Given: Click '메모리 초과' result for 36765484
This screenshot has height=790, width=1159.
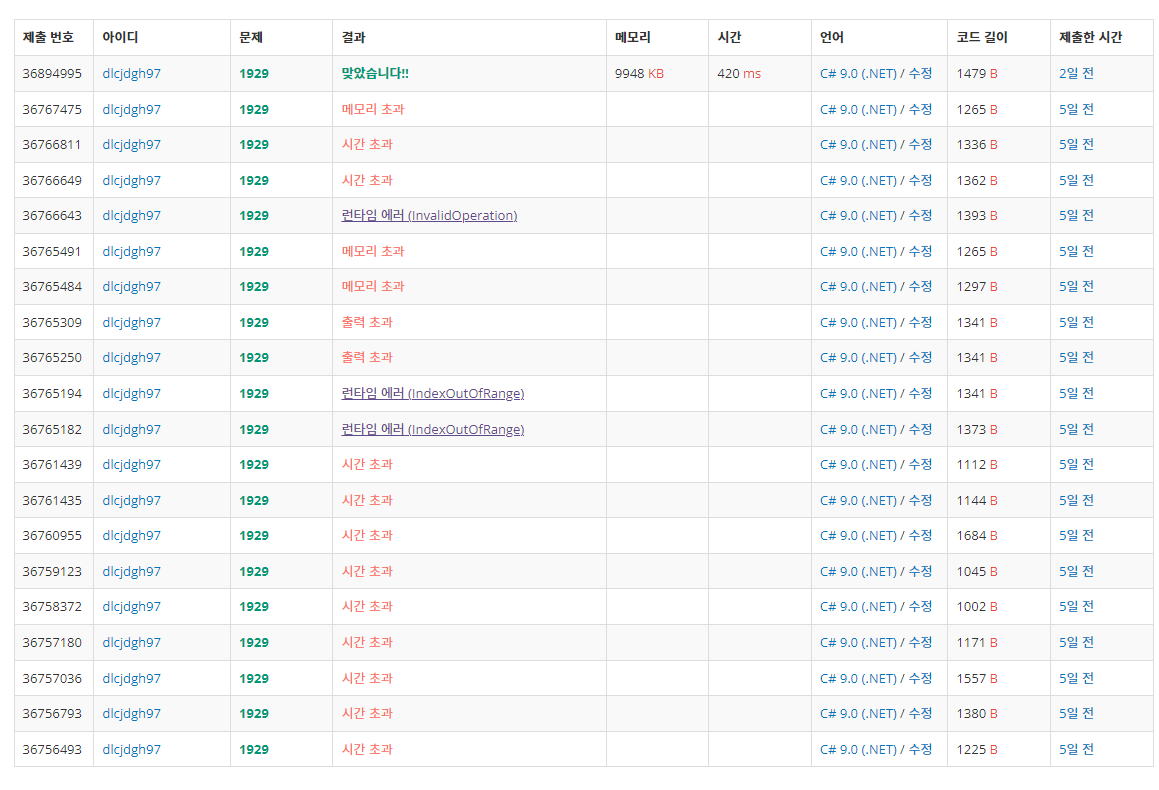Looking at the screenshot, I should click(373, 286).
